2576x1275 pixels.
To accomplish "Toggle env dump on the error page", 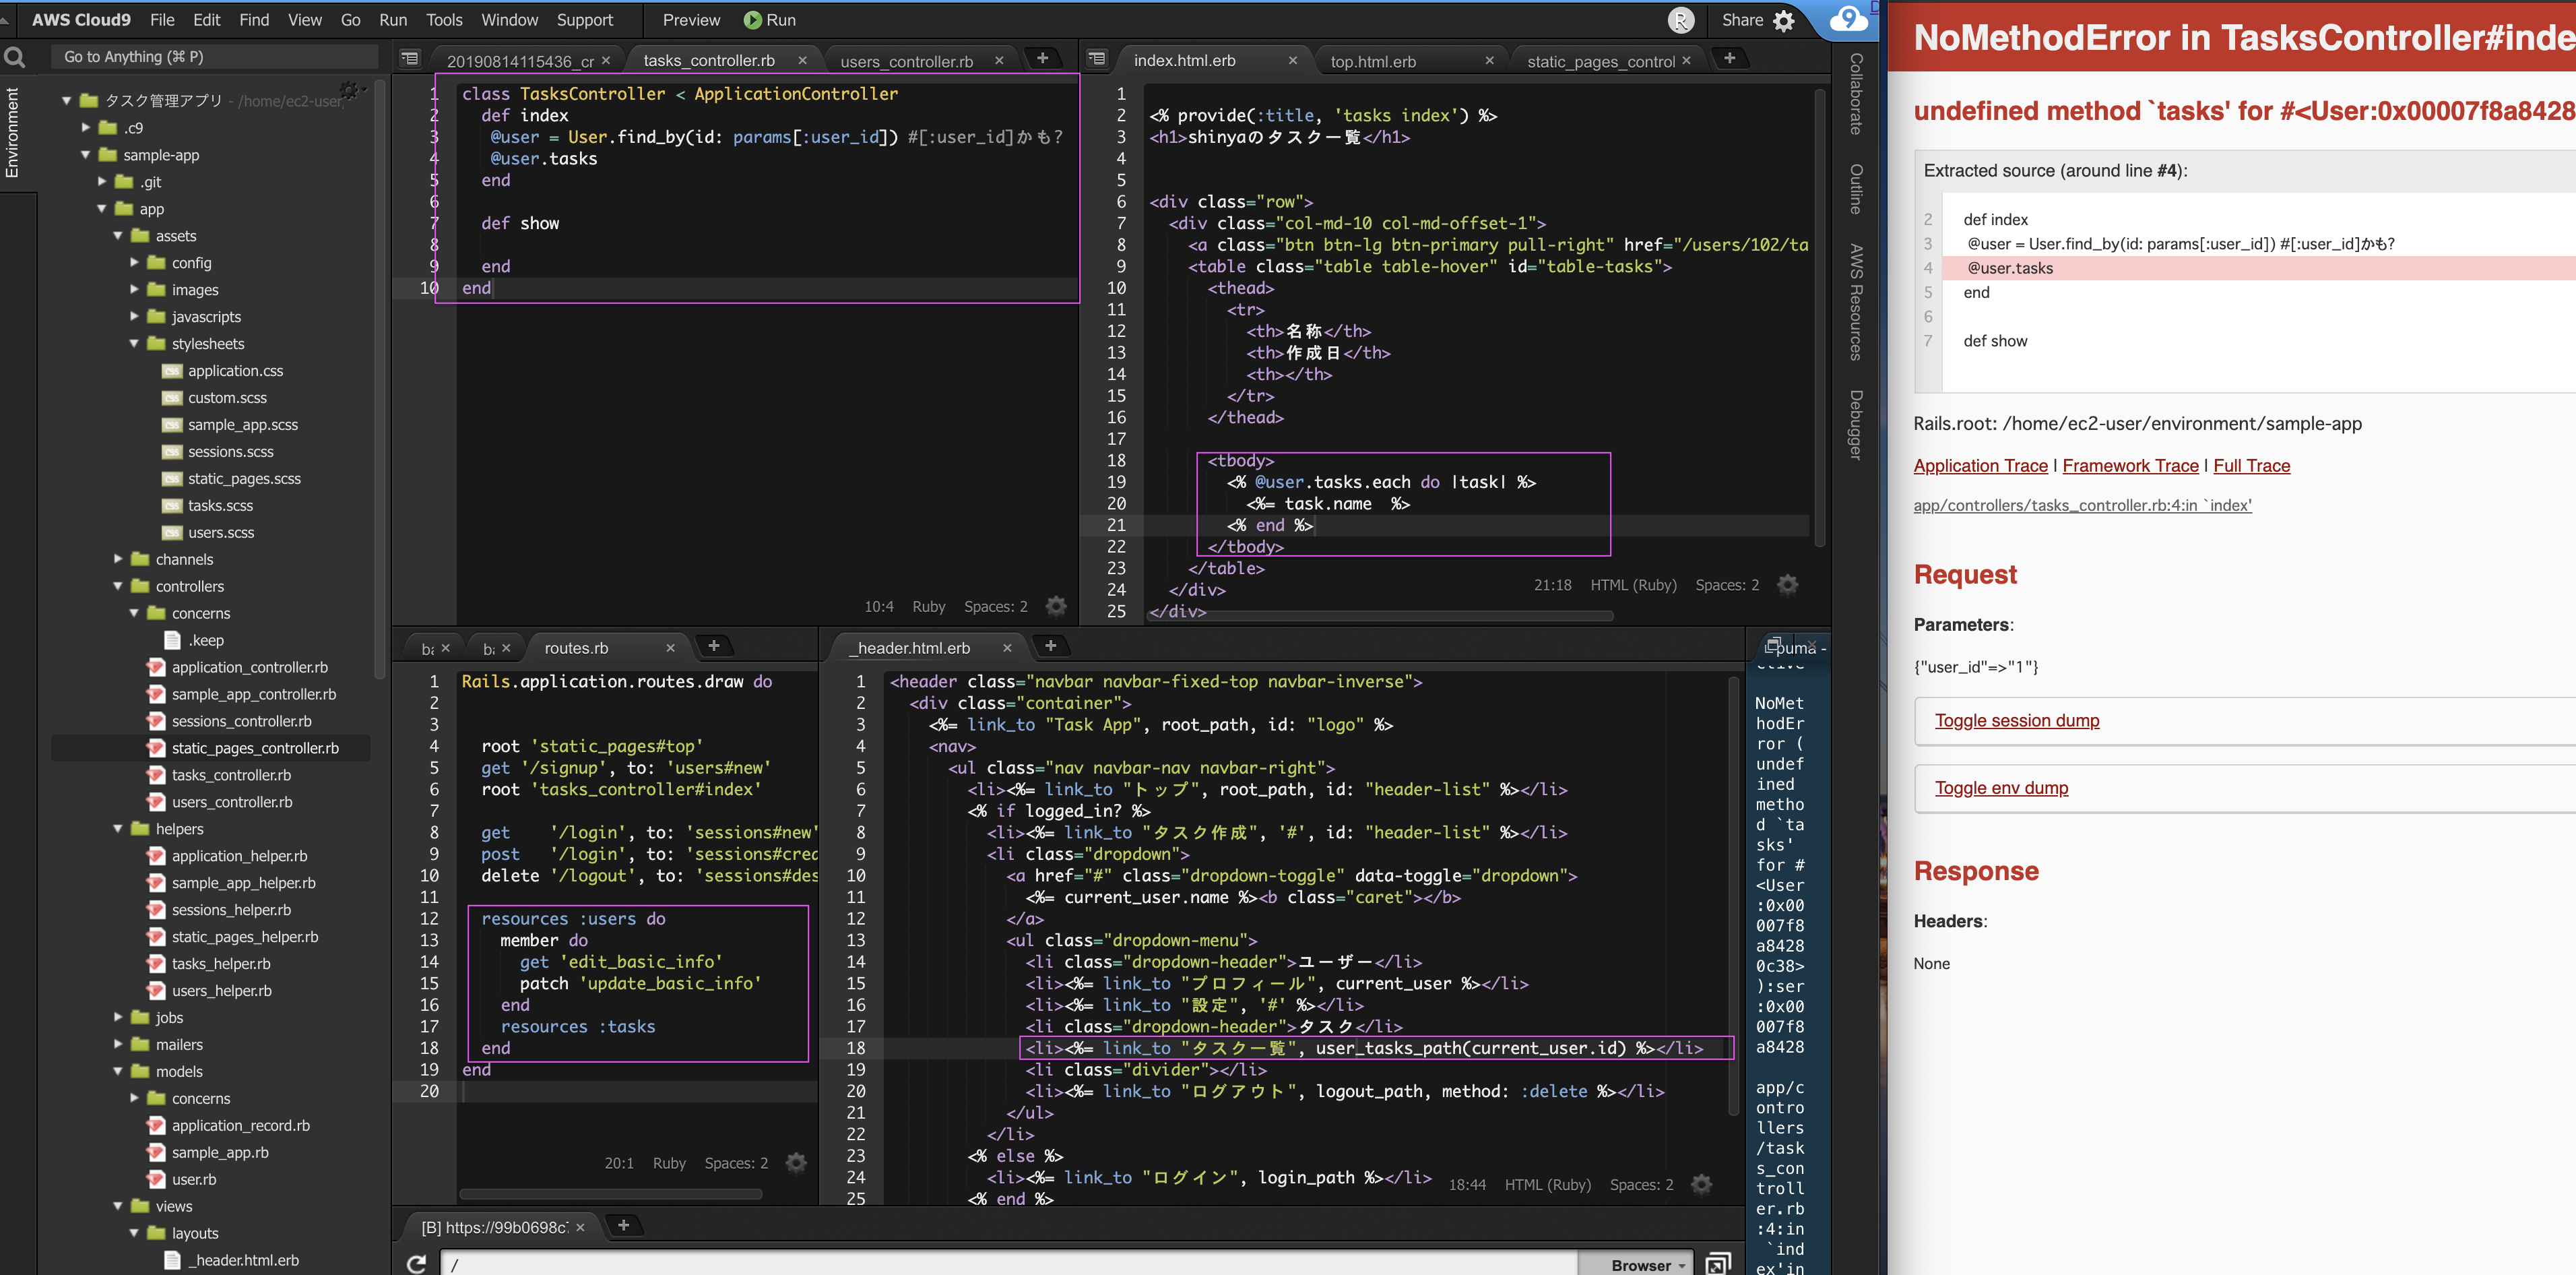I will coord(2001,788).
